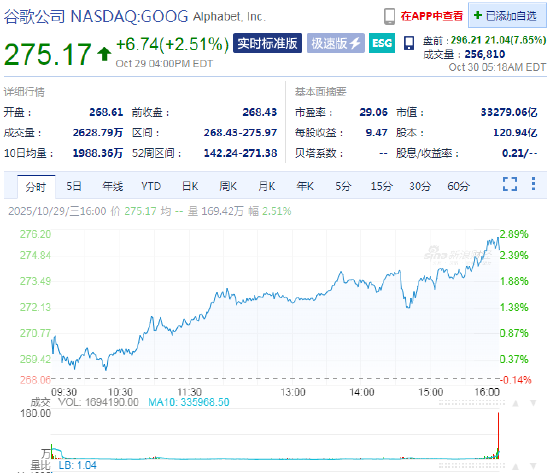The width and height of the screenshot is (550, 473).
Task: Click the pre-market volume 256,810
Action: [485, 54]
